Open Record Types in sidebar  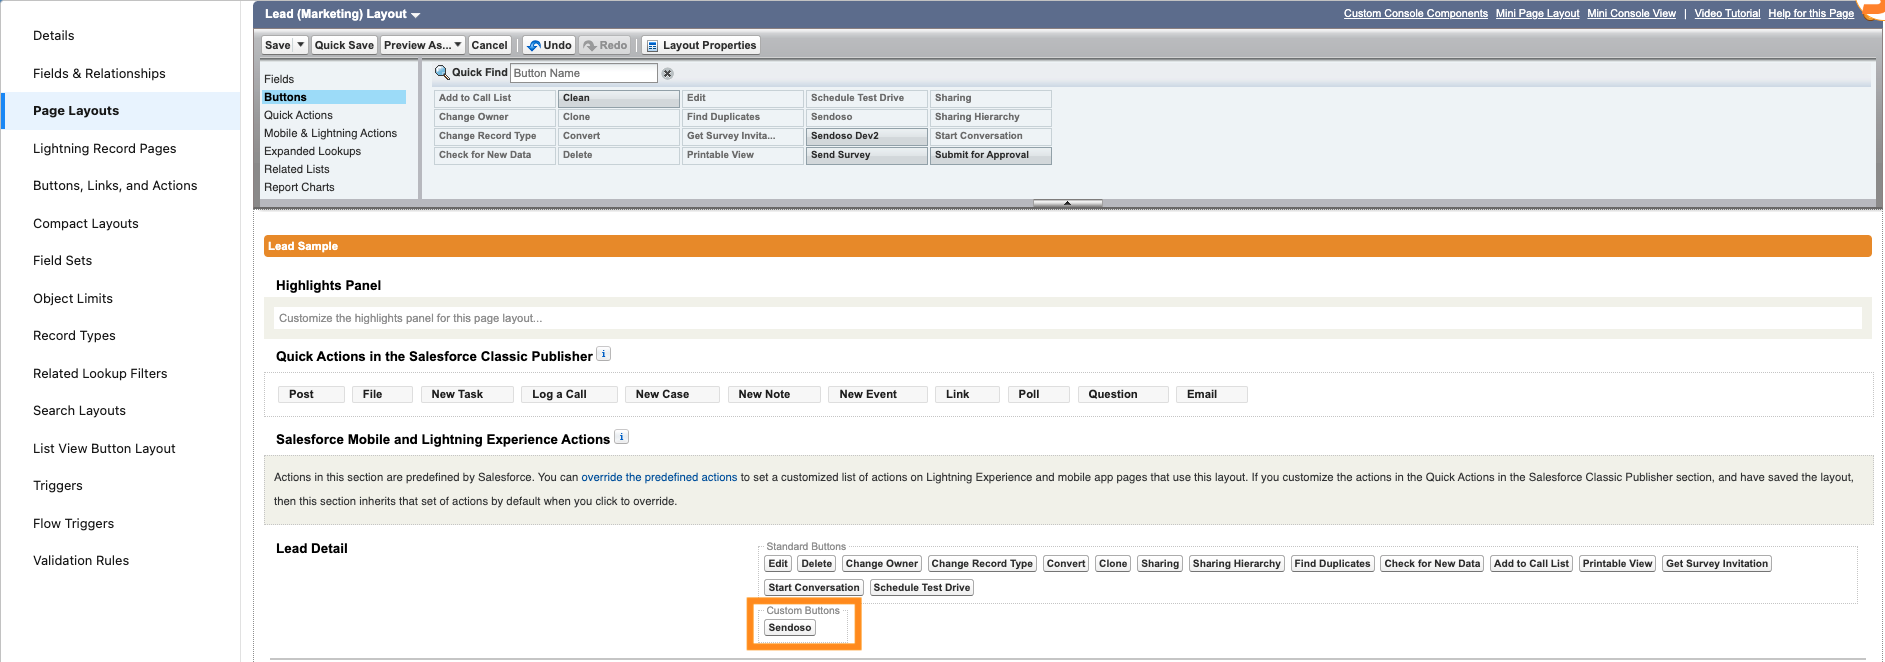[74, 336]
